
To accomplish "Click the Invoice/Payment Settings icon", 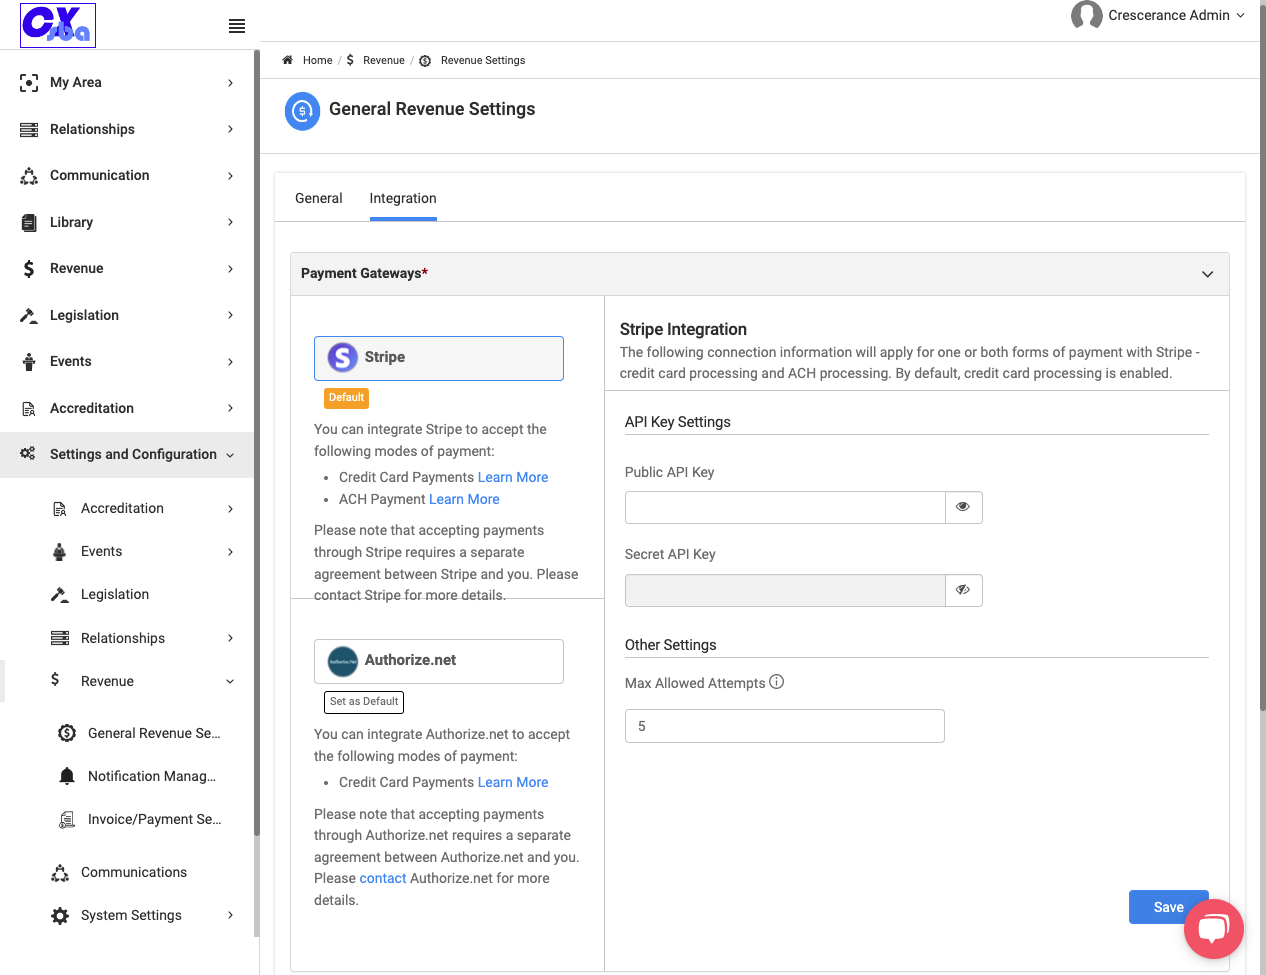I will tap(67, 820).
